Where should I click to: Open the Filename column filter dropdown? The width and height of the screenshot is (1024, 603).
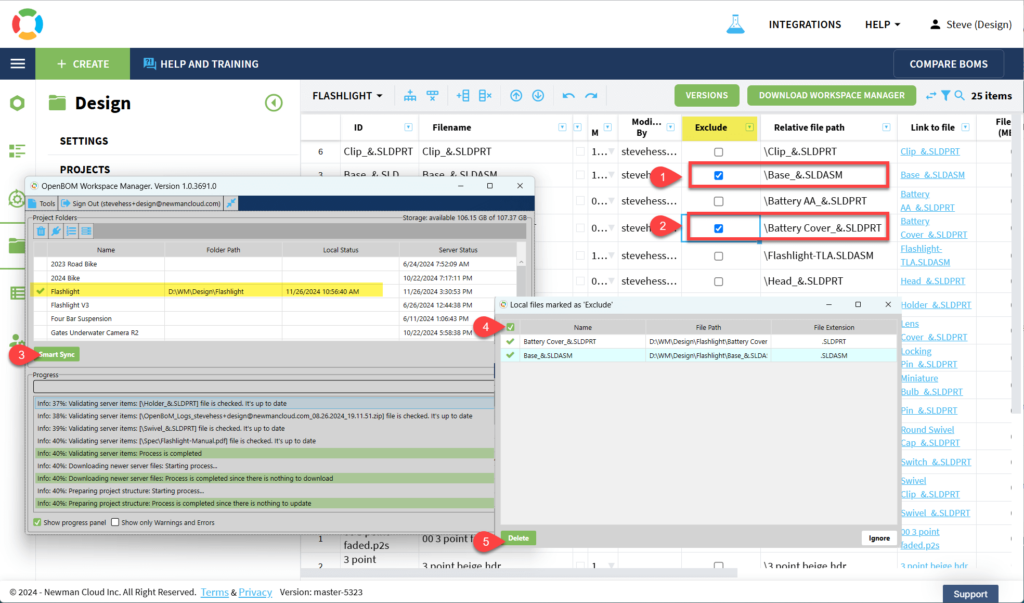pyautogui.click(x=562, y=127)
